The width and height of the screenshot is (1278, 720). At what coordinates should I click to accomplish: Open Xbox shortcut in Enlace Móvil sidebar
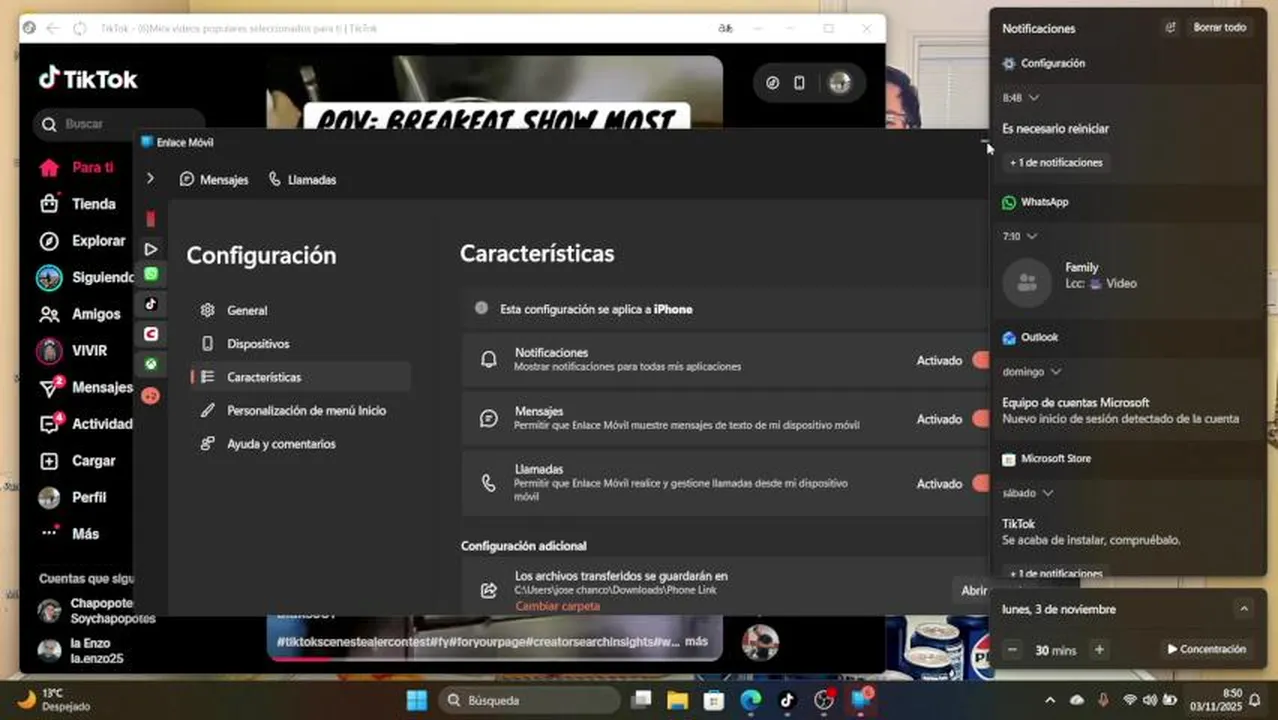[x=151, y=364]
